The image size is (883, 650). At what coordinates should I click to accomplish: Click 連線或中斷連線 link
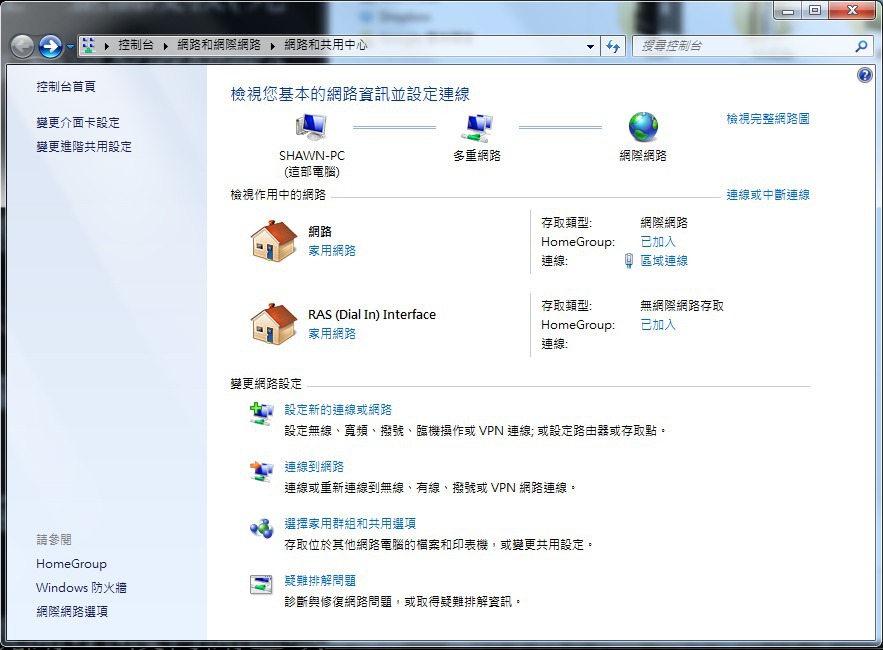[x=768, y=195]
